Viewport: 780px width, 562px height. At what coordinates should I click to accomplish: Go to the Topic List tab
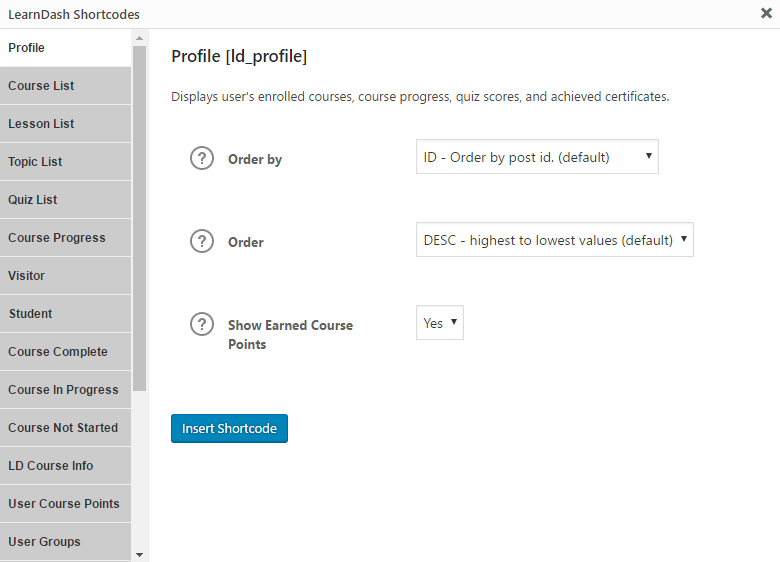coord(65,162)
